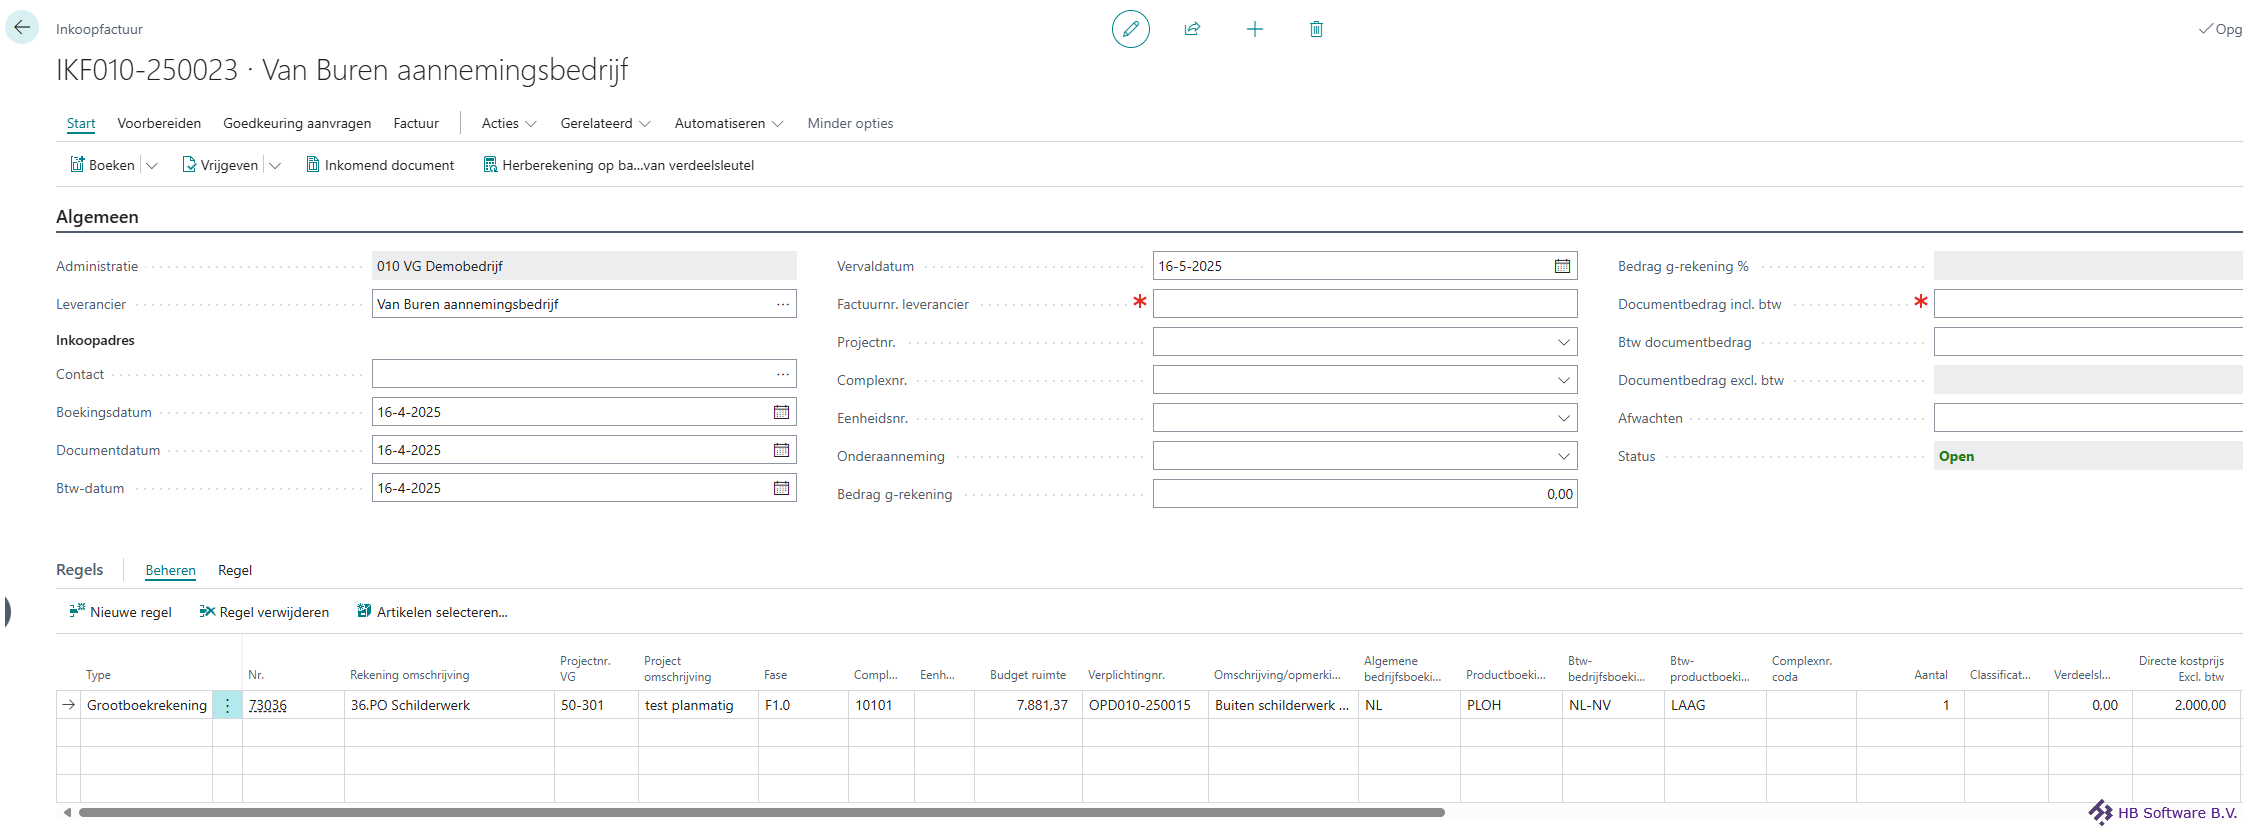Expand the Projectnr. dropdown

coord(1563,342)
